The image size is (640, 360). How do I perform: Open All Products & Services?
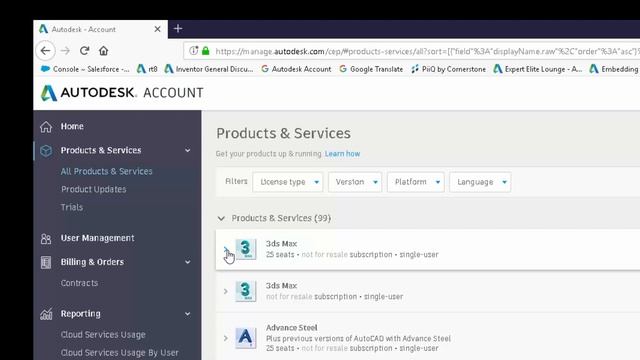click(107, 171)
